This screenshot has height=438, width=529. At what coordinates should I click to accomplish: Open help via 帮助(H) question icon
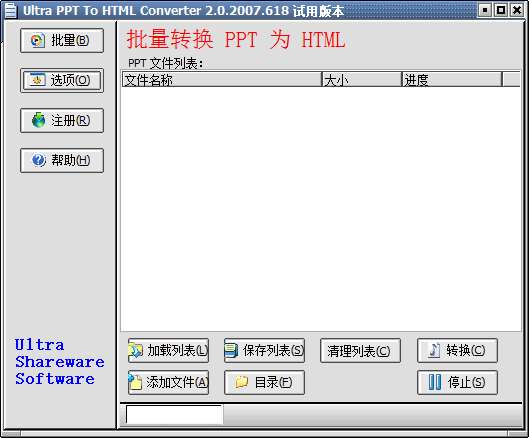[38, 160]
